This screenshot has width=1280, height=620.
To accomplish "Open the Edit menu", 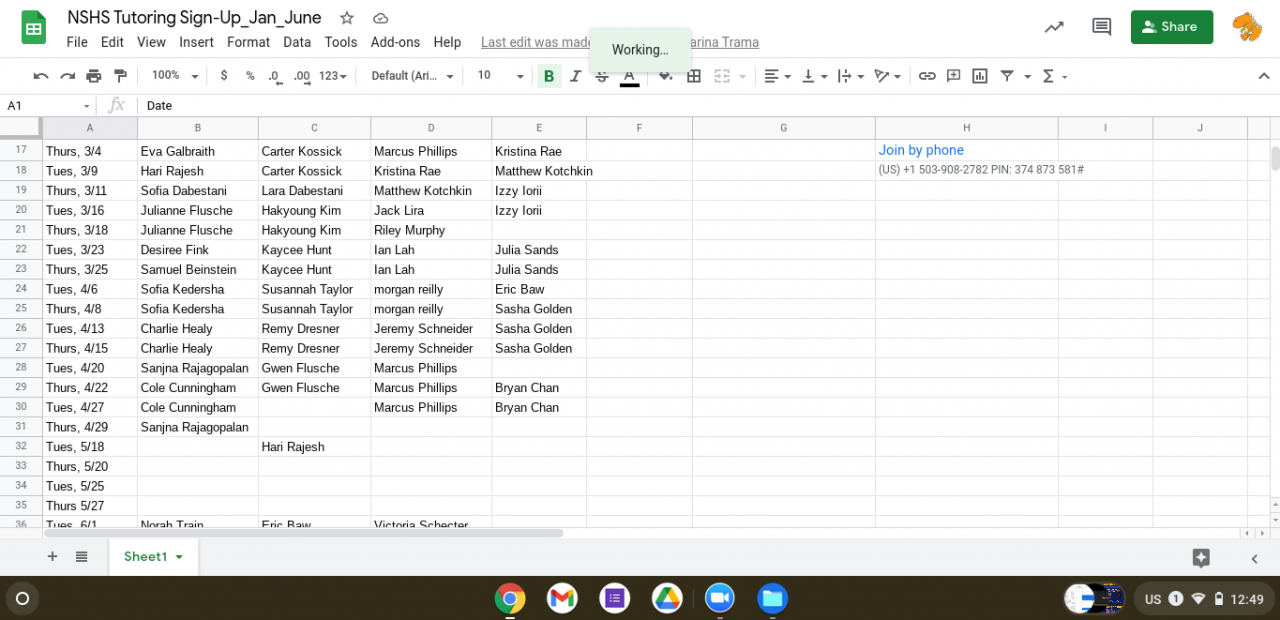I will [113, 42].
